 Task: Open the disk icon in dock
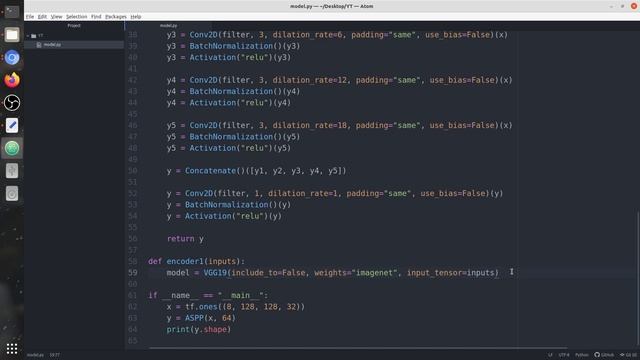click(x=12, y=193)
